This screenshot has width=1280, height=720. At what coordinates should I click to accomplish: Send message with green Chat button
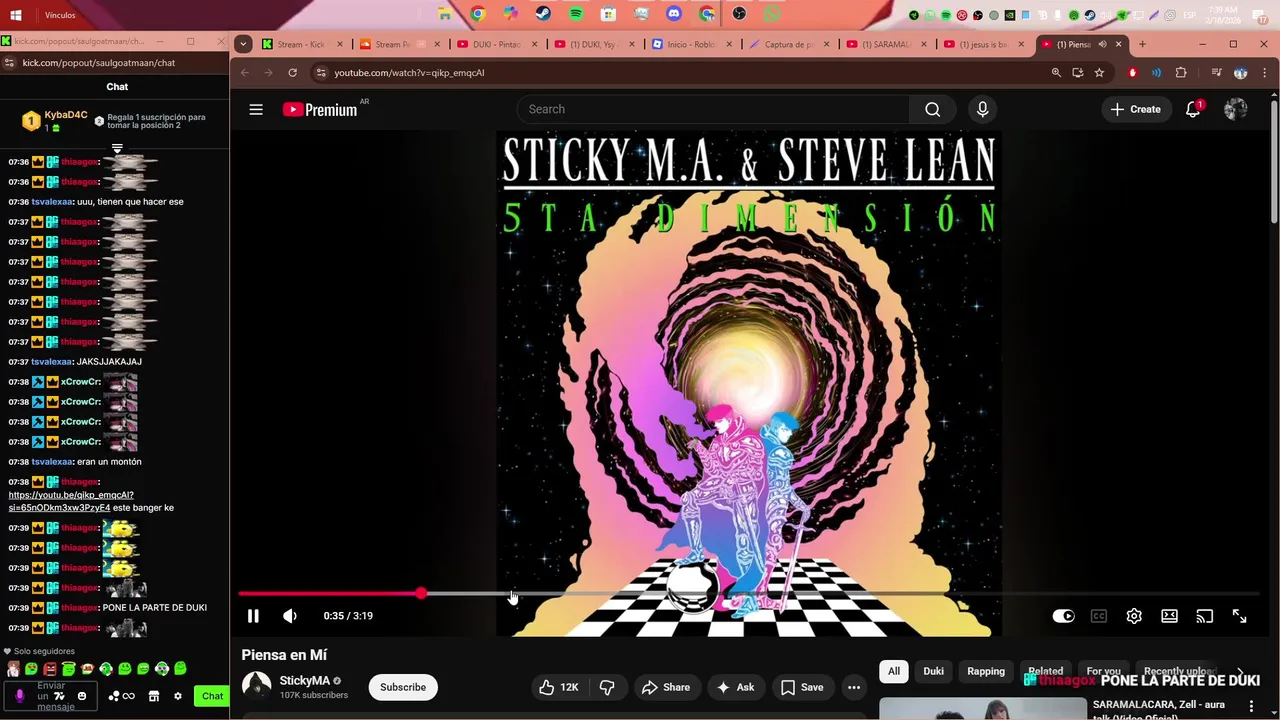coord(213,696)
